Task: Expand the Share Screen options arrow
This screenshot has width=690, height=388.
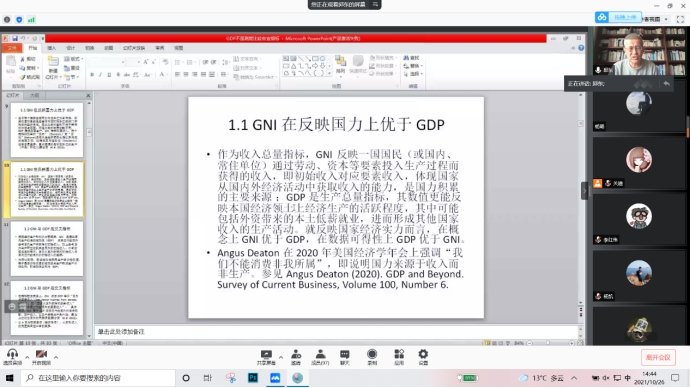Action: pyautogui.click(x=281, y=357)
